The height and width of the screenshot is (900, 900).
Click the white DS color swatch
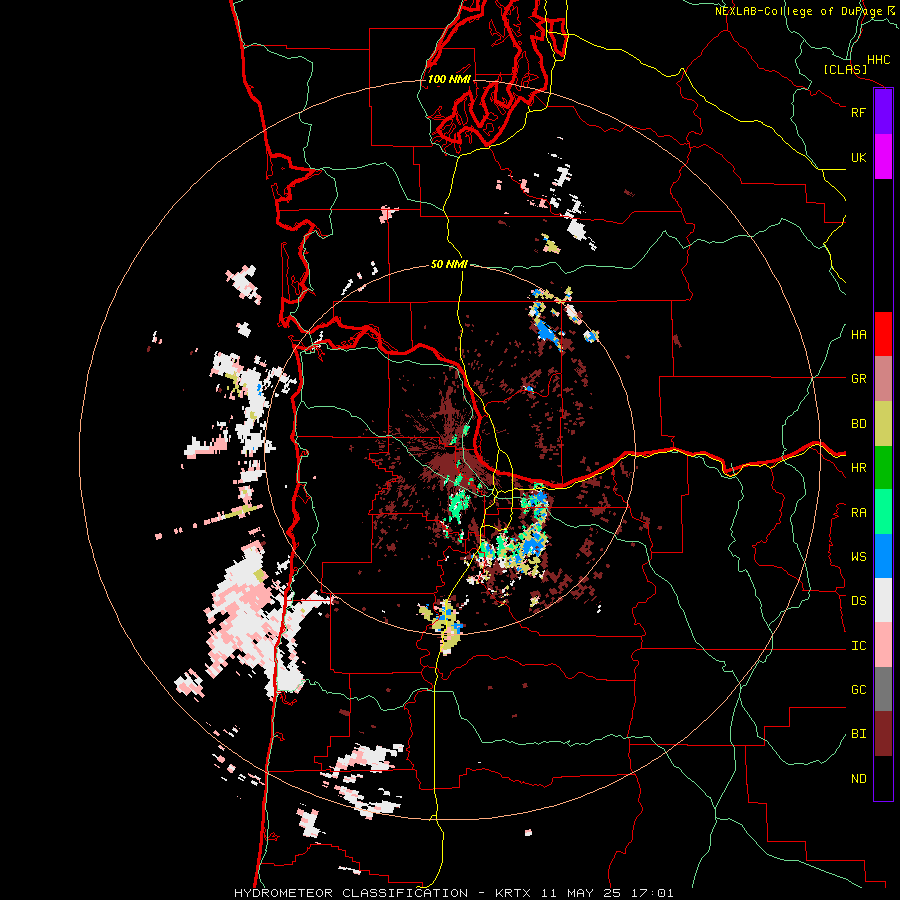[x=883, y=601]
